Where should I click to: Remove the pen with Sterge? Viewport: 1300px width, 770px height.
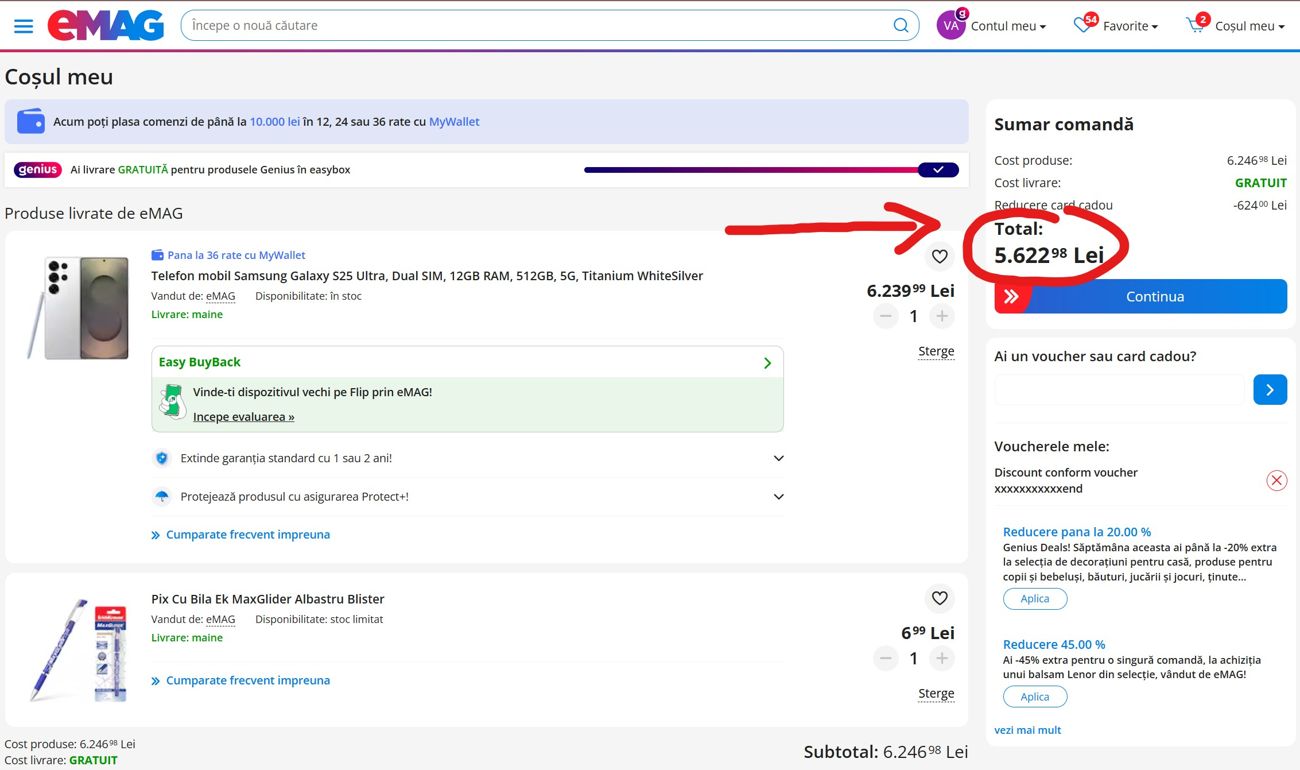936,693
